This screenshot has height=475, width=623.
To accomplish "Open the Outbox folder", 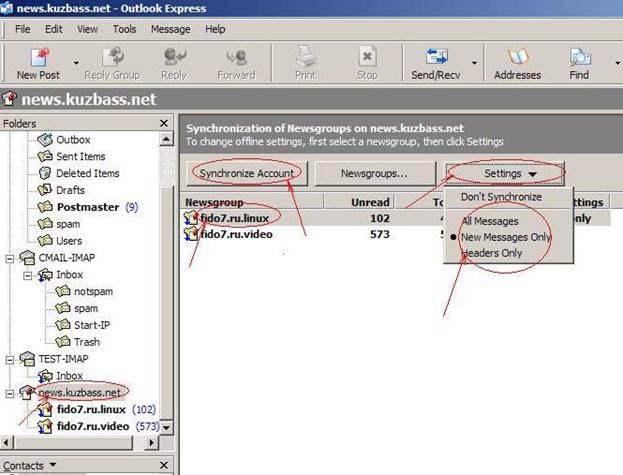I will tap(73, 140).
